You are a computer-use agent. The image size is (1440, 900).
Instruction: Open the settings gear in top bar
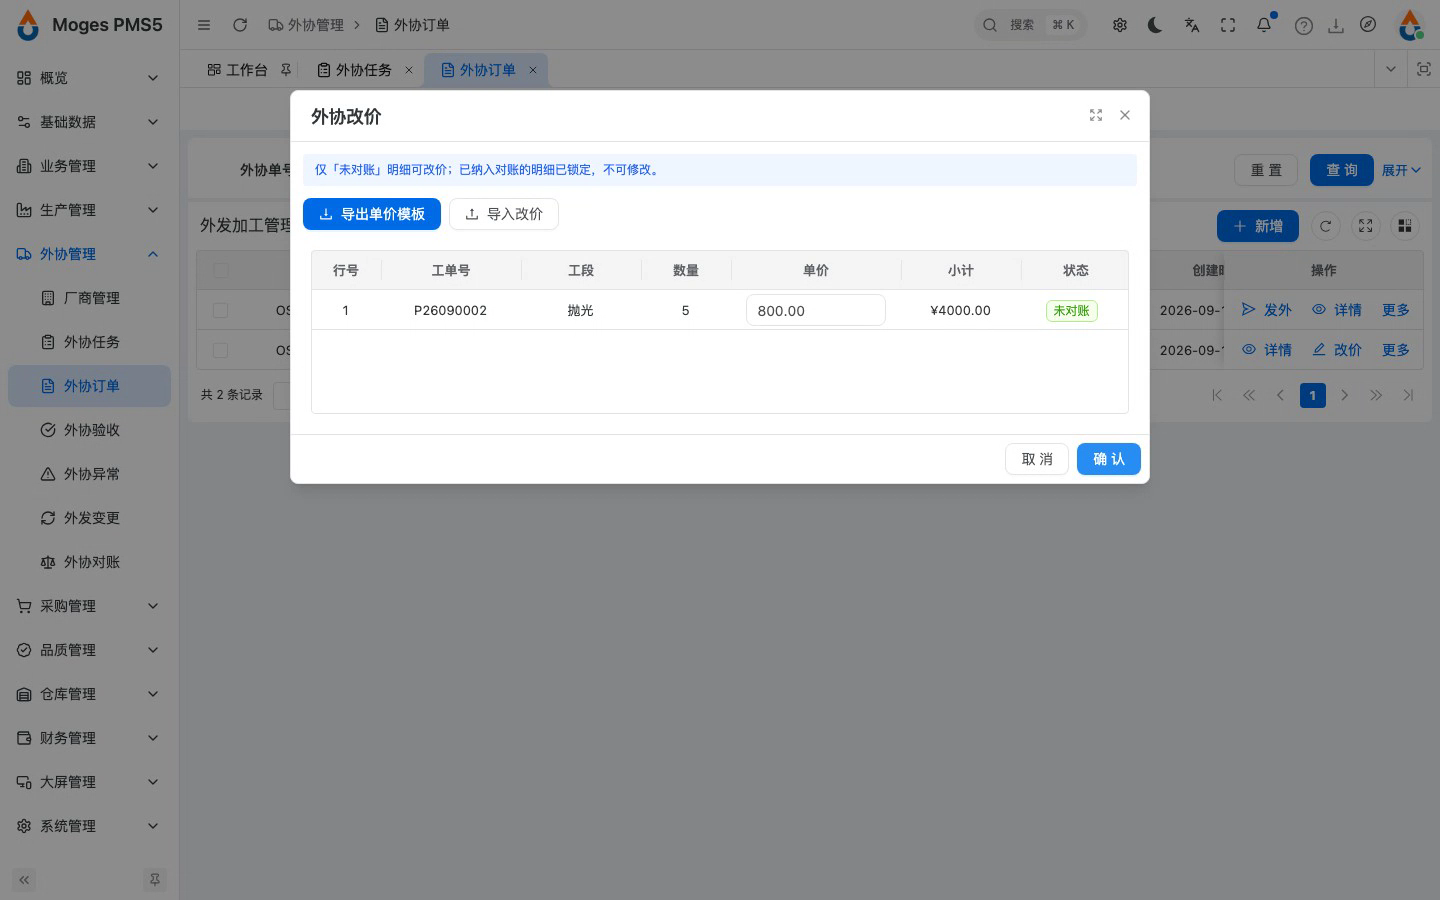coord(1120,25)
